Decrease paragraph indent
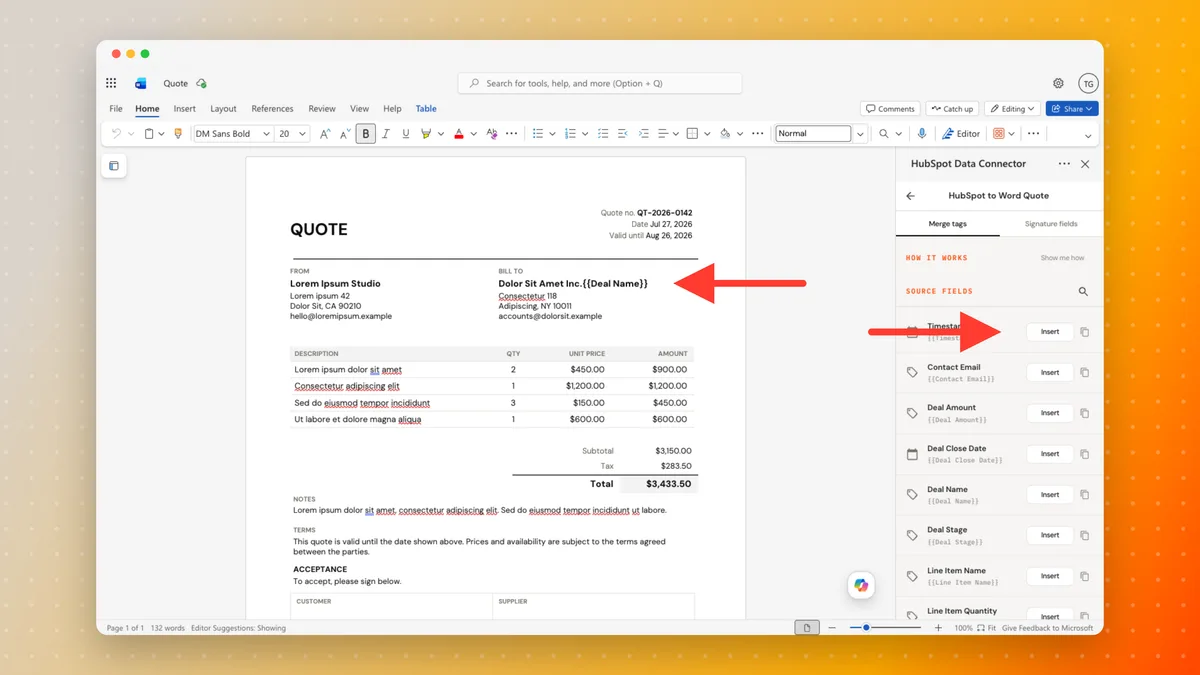Viewport: 1200px width, 675px height. point(623,133)
